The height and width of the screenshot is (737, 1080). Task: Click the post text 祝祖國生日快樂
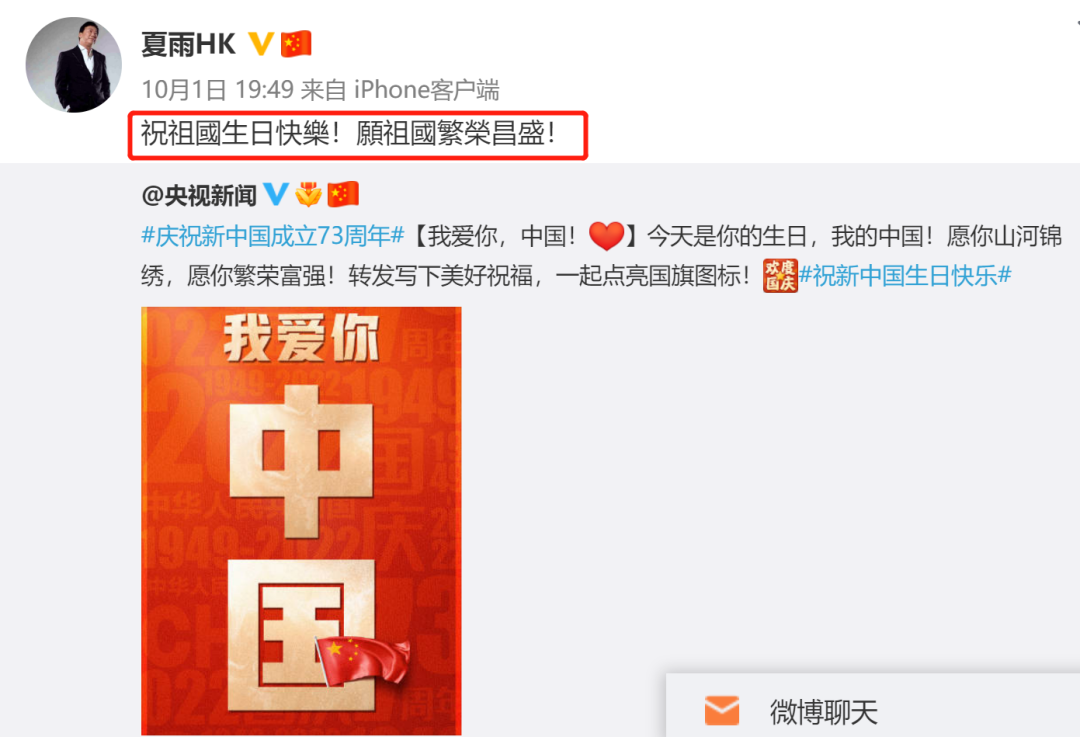(236, 134)
